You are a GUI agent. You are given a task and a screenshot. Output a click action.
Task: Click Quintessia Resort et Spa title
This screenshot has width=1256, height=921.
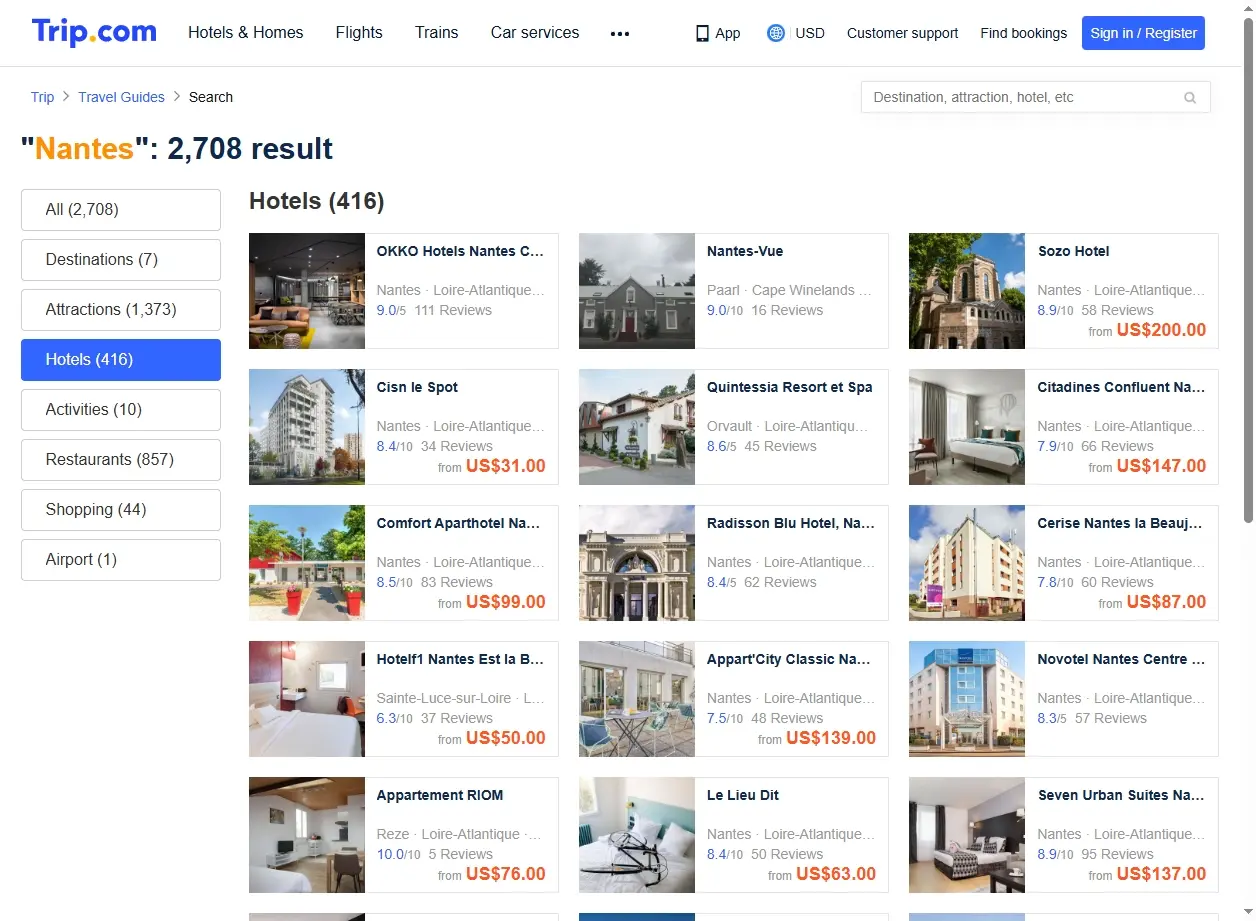click(790, 387)
